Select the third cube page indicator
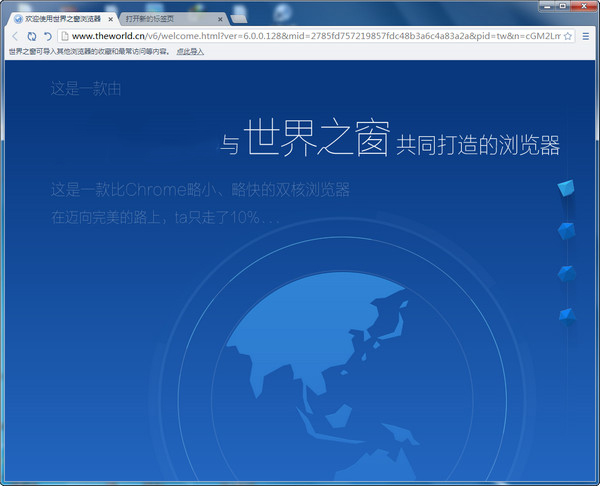Screen dimensions: 600x486 [x=567, y=274]
